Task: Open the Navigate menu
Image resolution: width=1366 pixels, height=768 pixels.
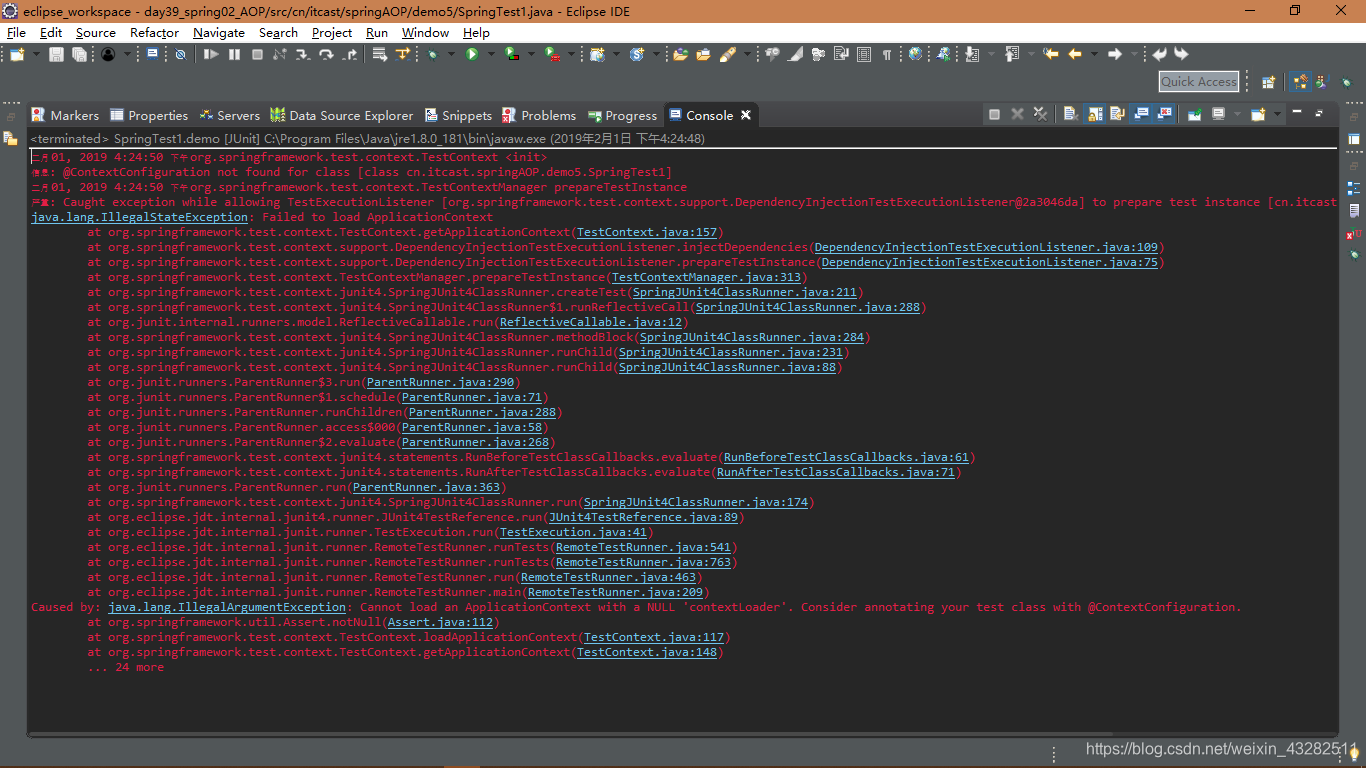Action: pos(219,32)
